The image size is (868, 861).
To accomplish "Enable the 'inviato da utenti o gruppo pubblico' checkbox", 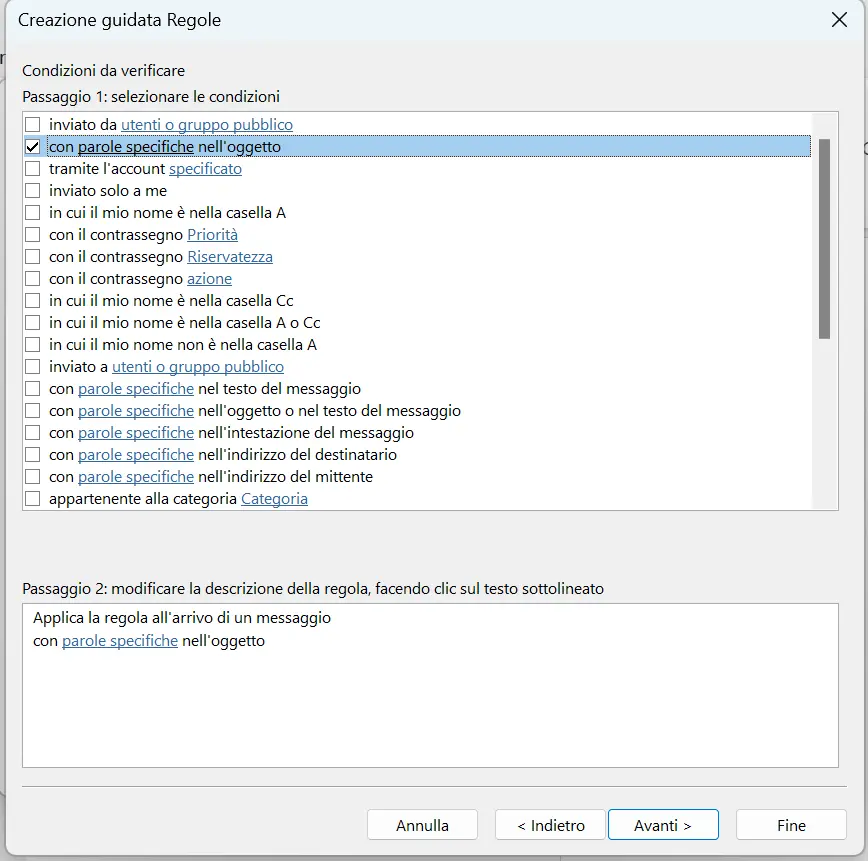I will 33,125.
